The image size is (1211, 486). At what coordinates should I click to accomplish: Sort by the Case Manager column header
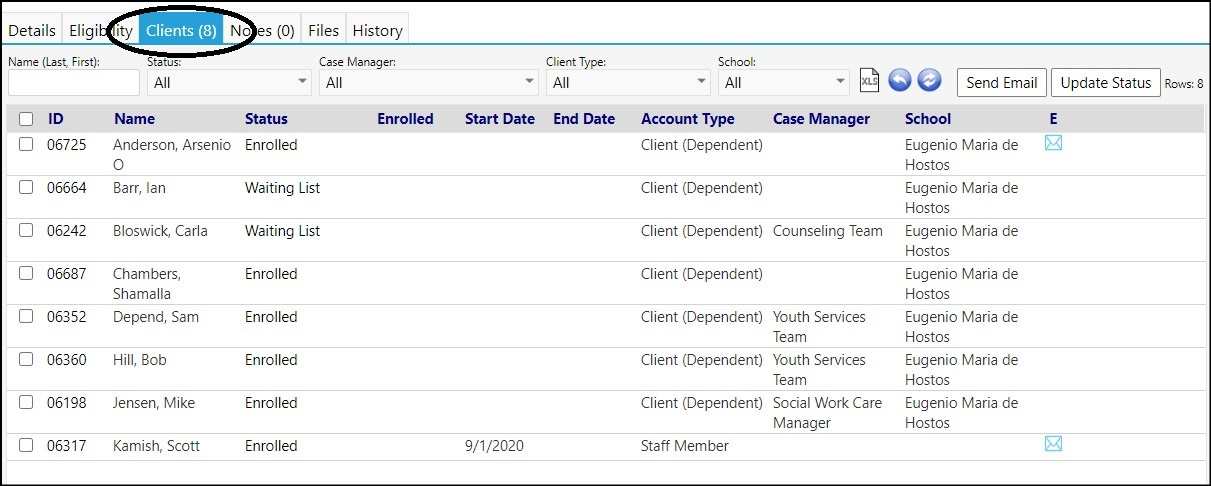click(x=821, y=119)
